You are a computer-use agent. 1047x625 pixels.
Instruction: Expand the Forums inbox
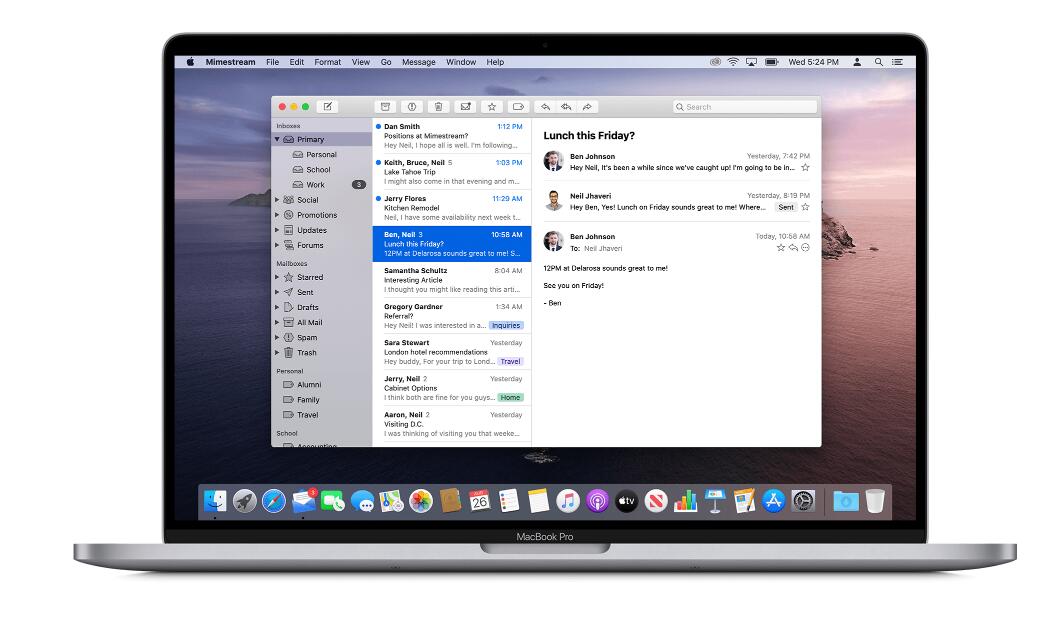coord(277,245)
